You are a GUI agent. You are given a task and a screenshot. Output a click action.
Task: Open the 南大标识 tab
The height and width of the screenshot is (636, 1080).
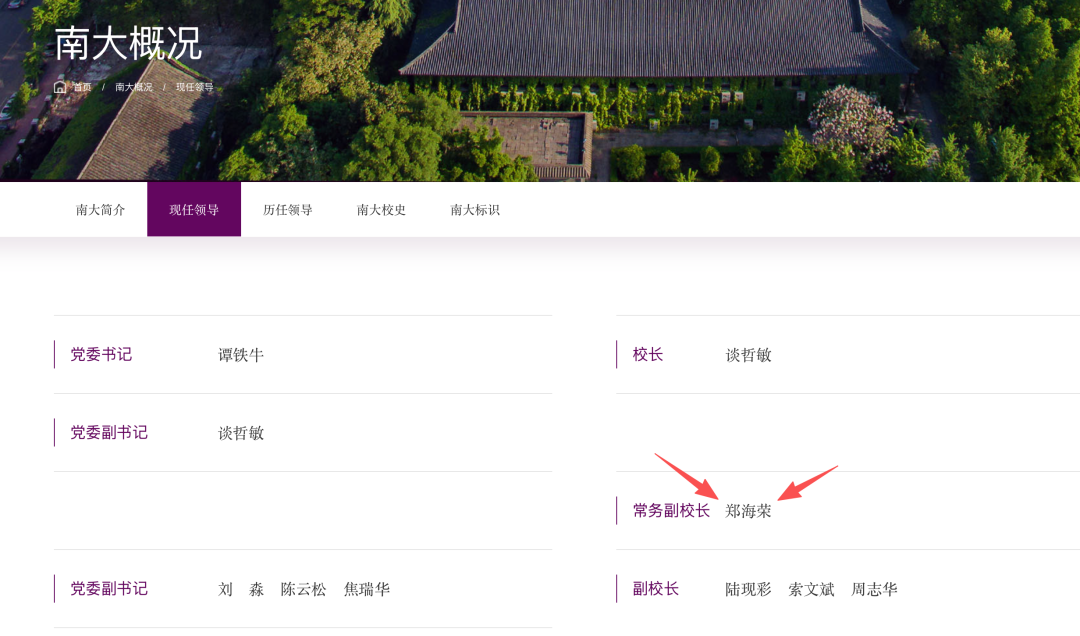coord(475,210)
